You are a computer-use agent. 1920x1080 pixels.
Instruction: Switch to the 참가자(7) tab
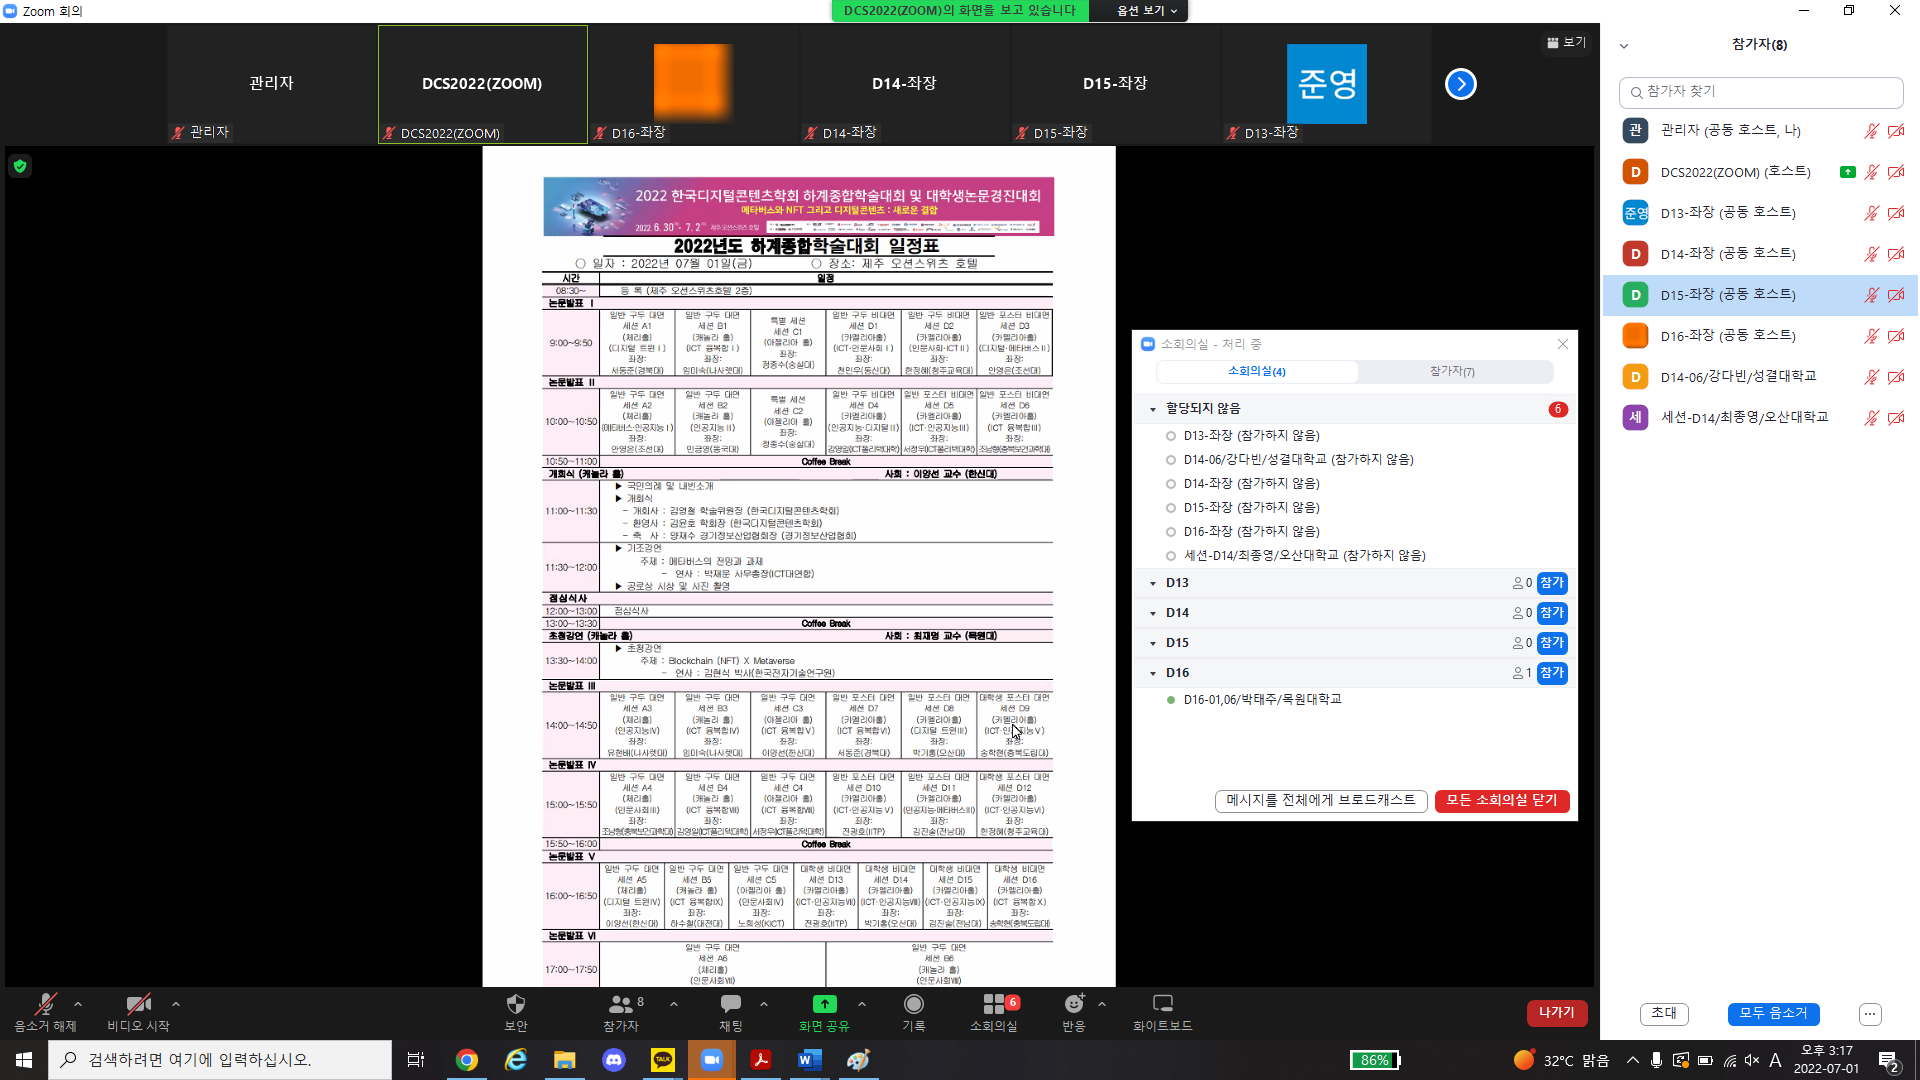pos(1452,372)
